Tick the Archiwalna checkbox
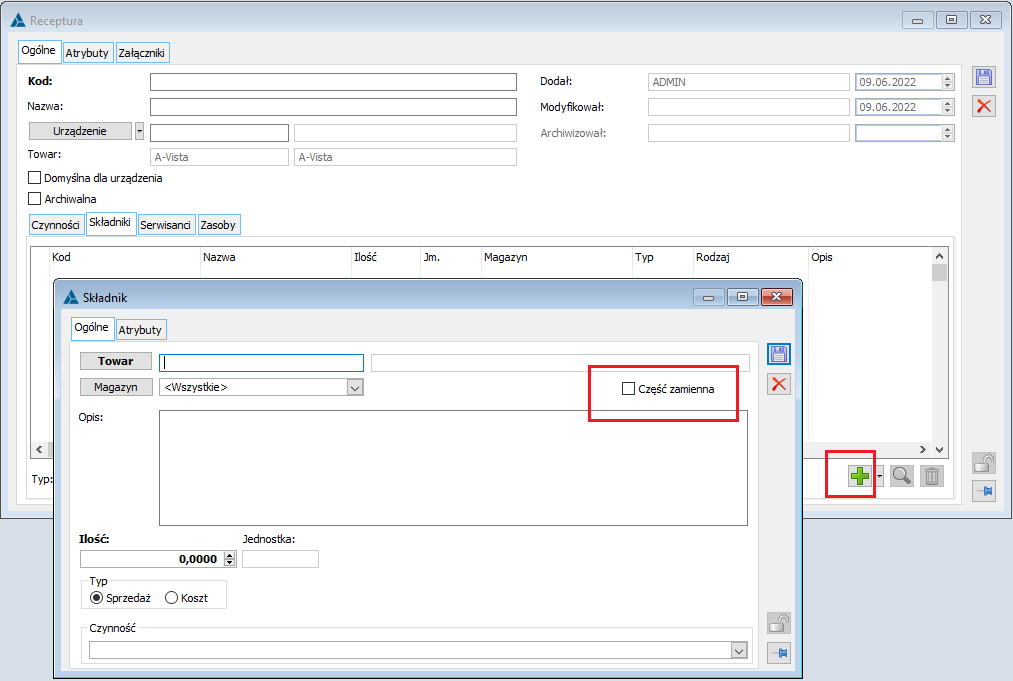The width and height of the screenshot is (1013, 681). [35, 198]
